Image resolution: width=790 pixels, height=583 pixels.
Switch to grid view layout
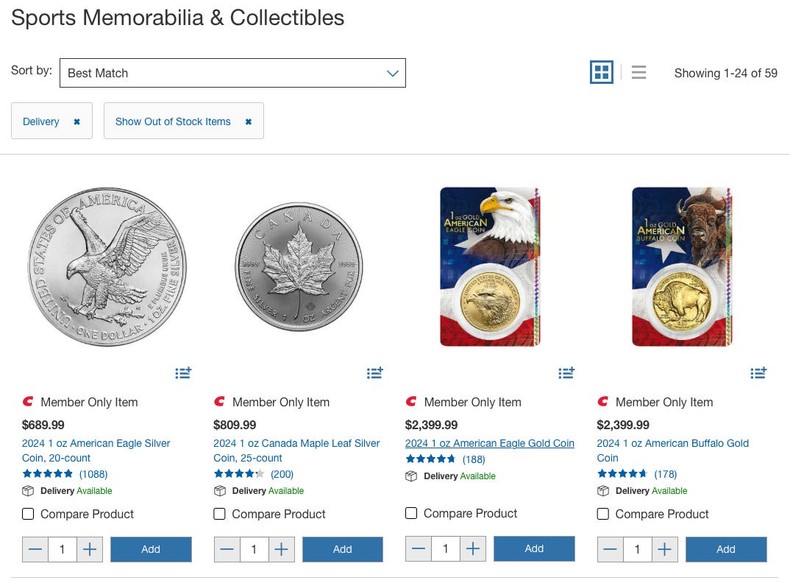pos(601,72)
